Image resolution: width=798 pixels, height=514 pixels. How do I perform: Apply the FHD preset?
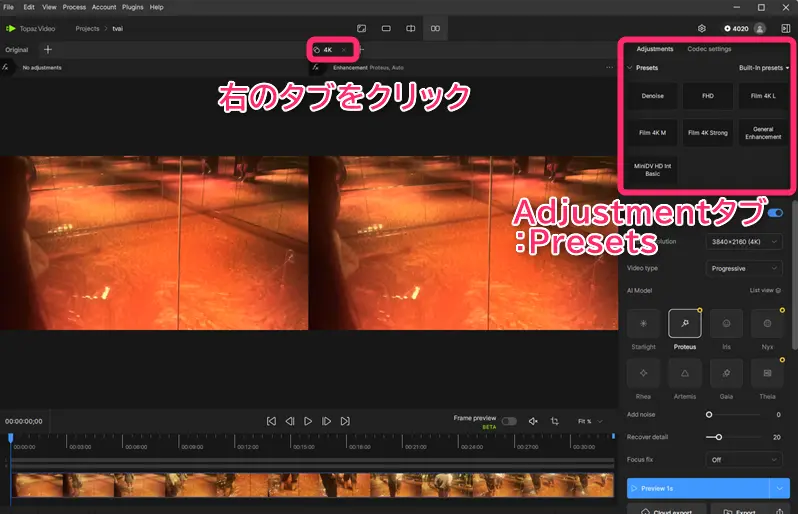click(708, 96)
